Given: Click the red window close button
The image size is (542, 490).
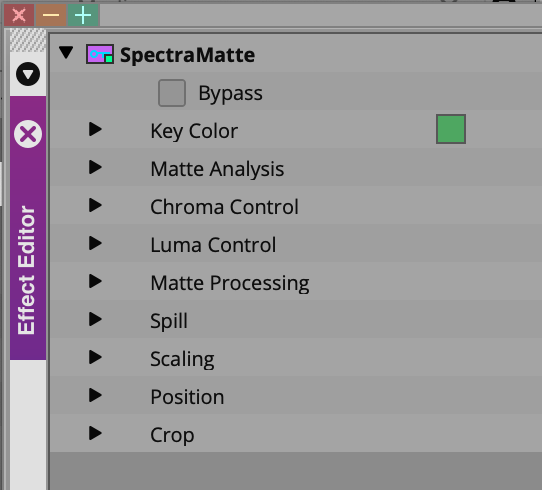Looking at the screenshot, I should click(x=19, y=15).
